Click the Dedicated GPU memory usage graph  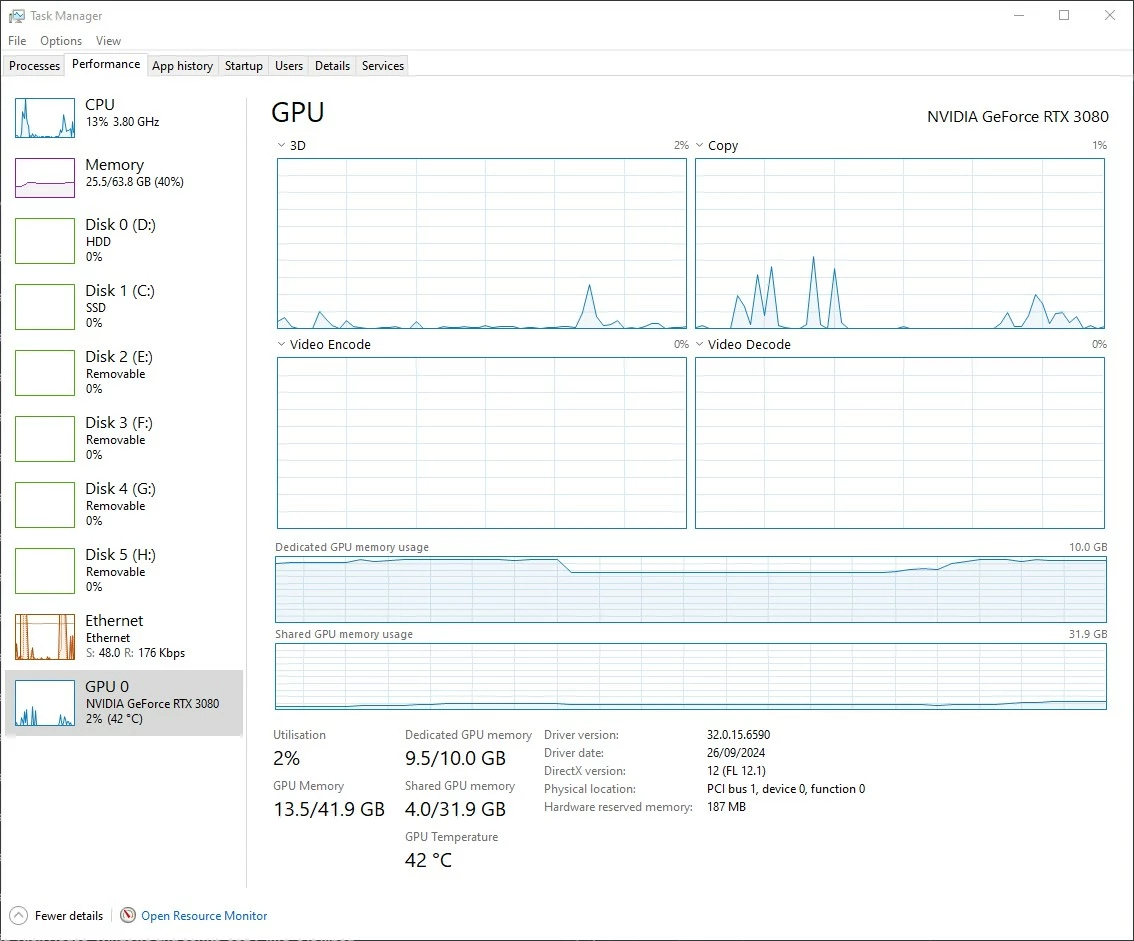pyautogui.click(x=691, y=589)
